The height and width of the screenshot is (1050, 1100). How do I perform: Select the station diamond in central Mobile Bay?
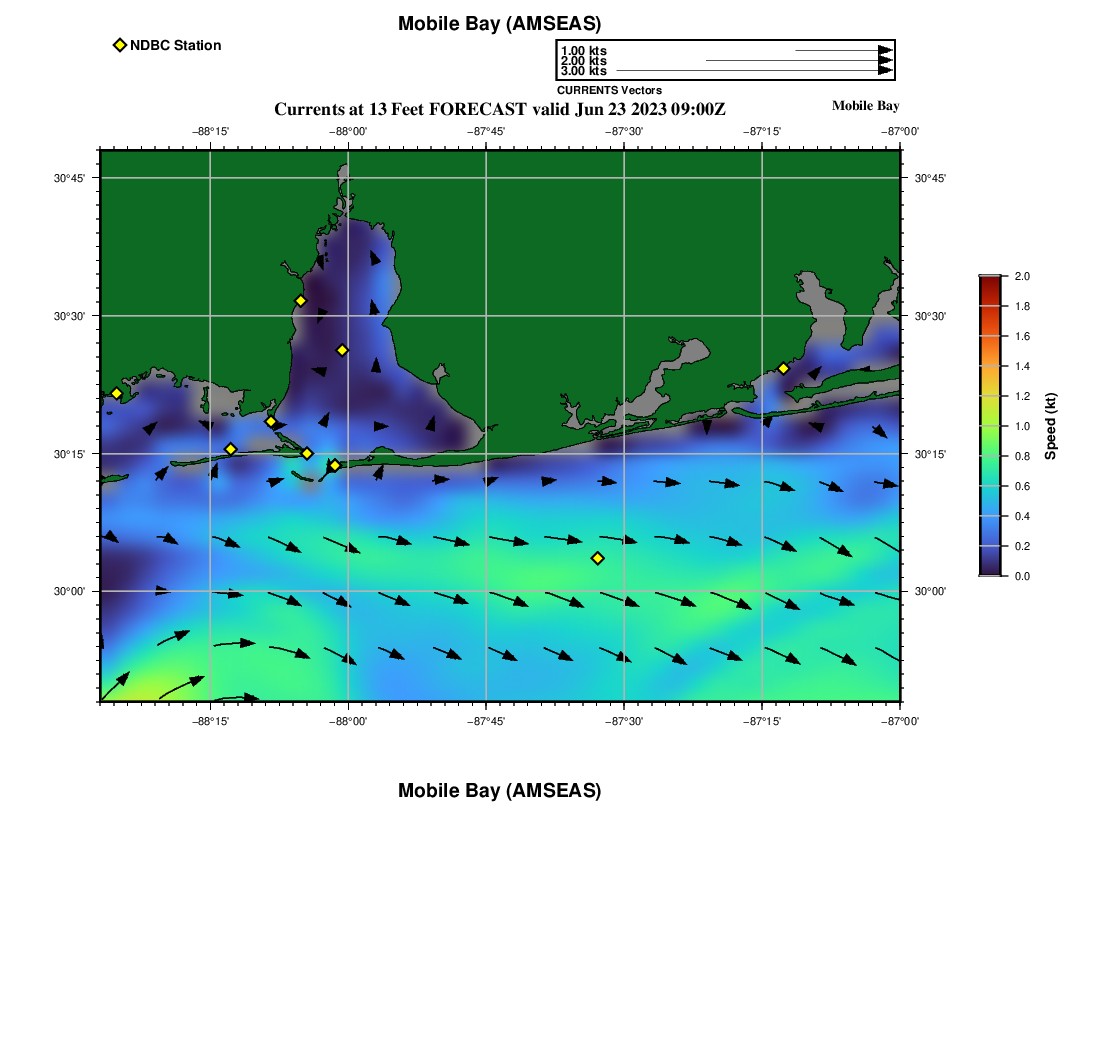click(342, 350)
